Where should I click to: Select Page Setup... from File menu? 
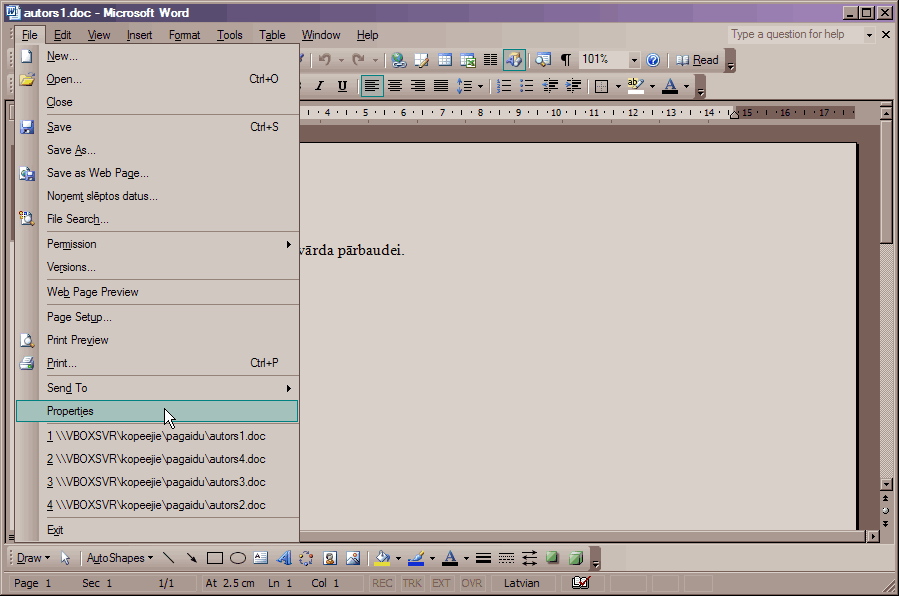[157, 317]
